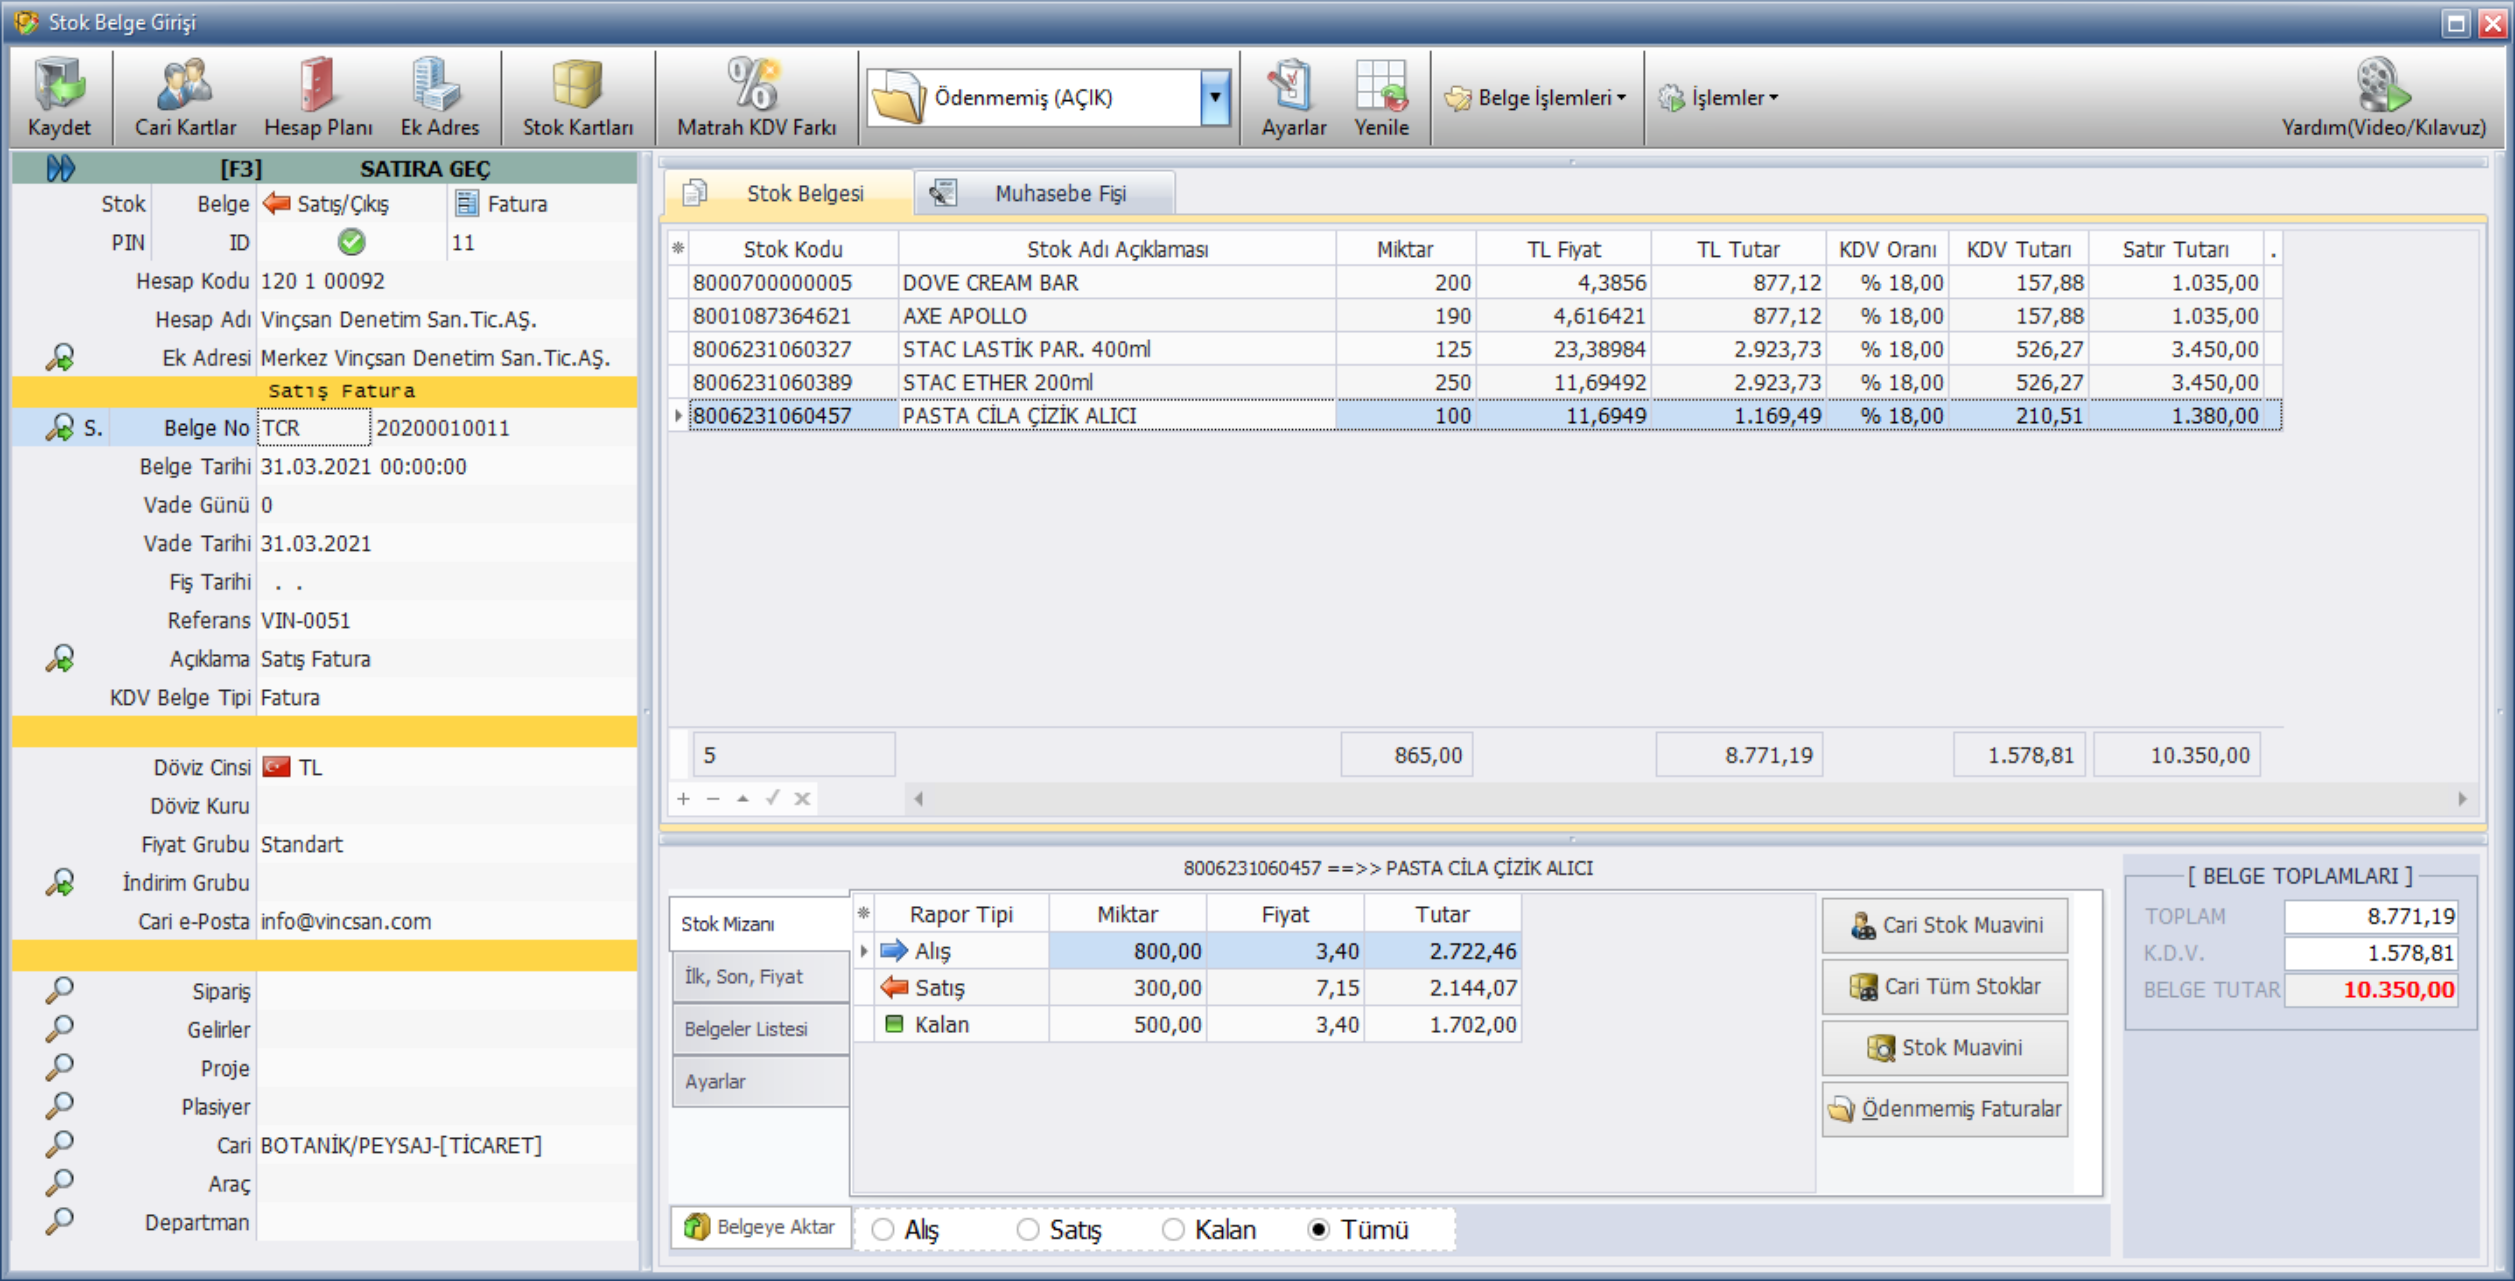Click magnifier icon for Cari row
2515x1281 pixels.
pyautogui.click(x=60, y=1144)
